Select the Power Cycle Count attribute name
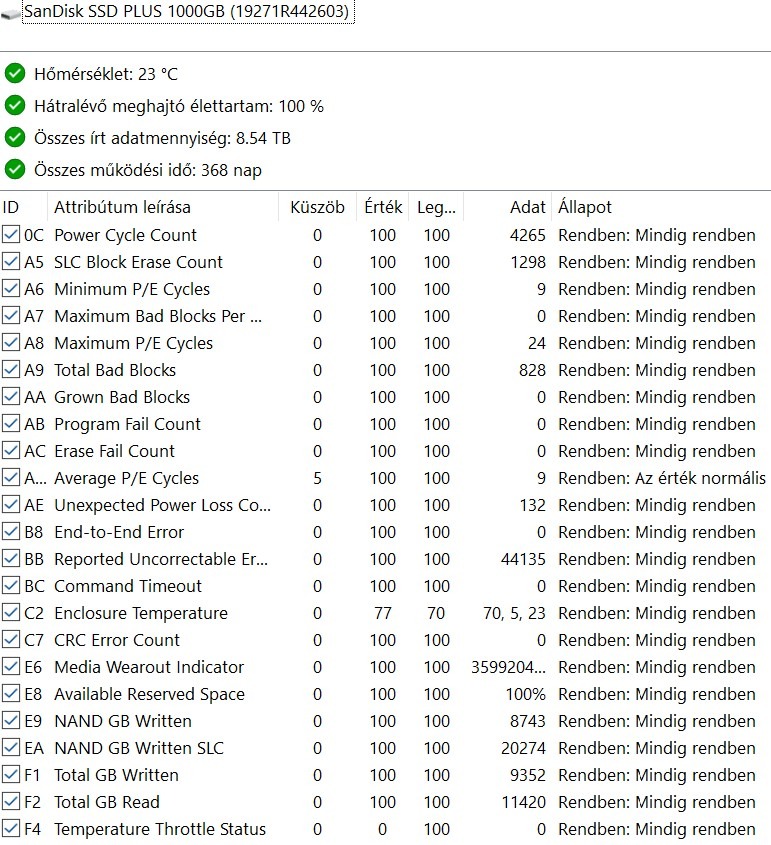 tap(126, 236)
